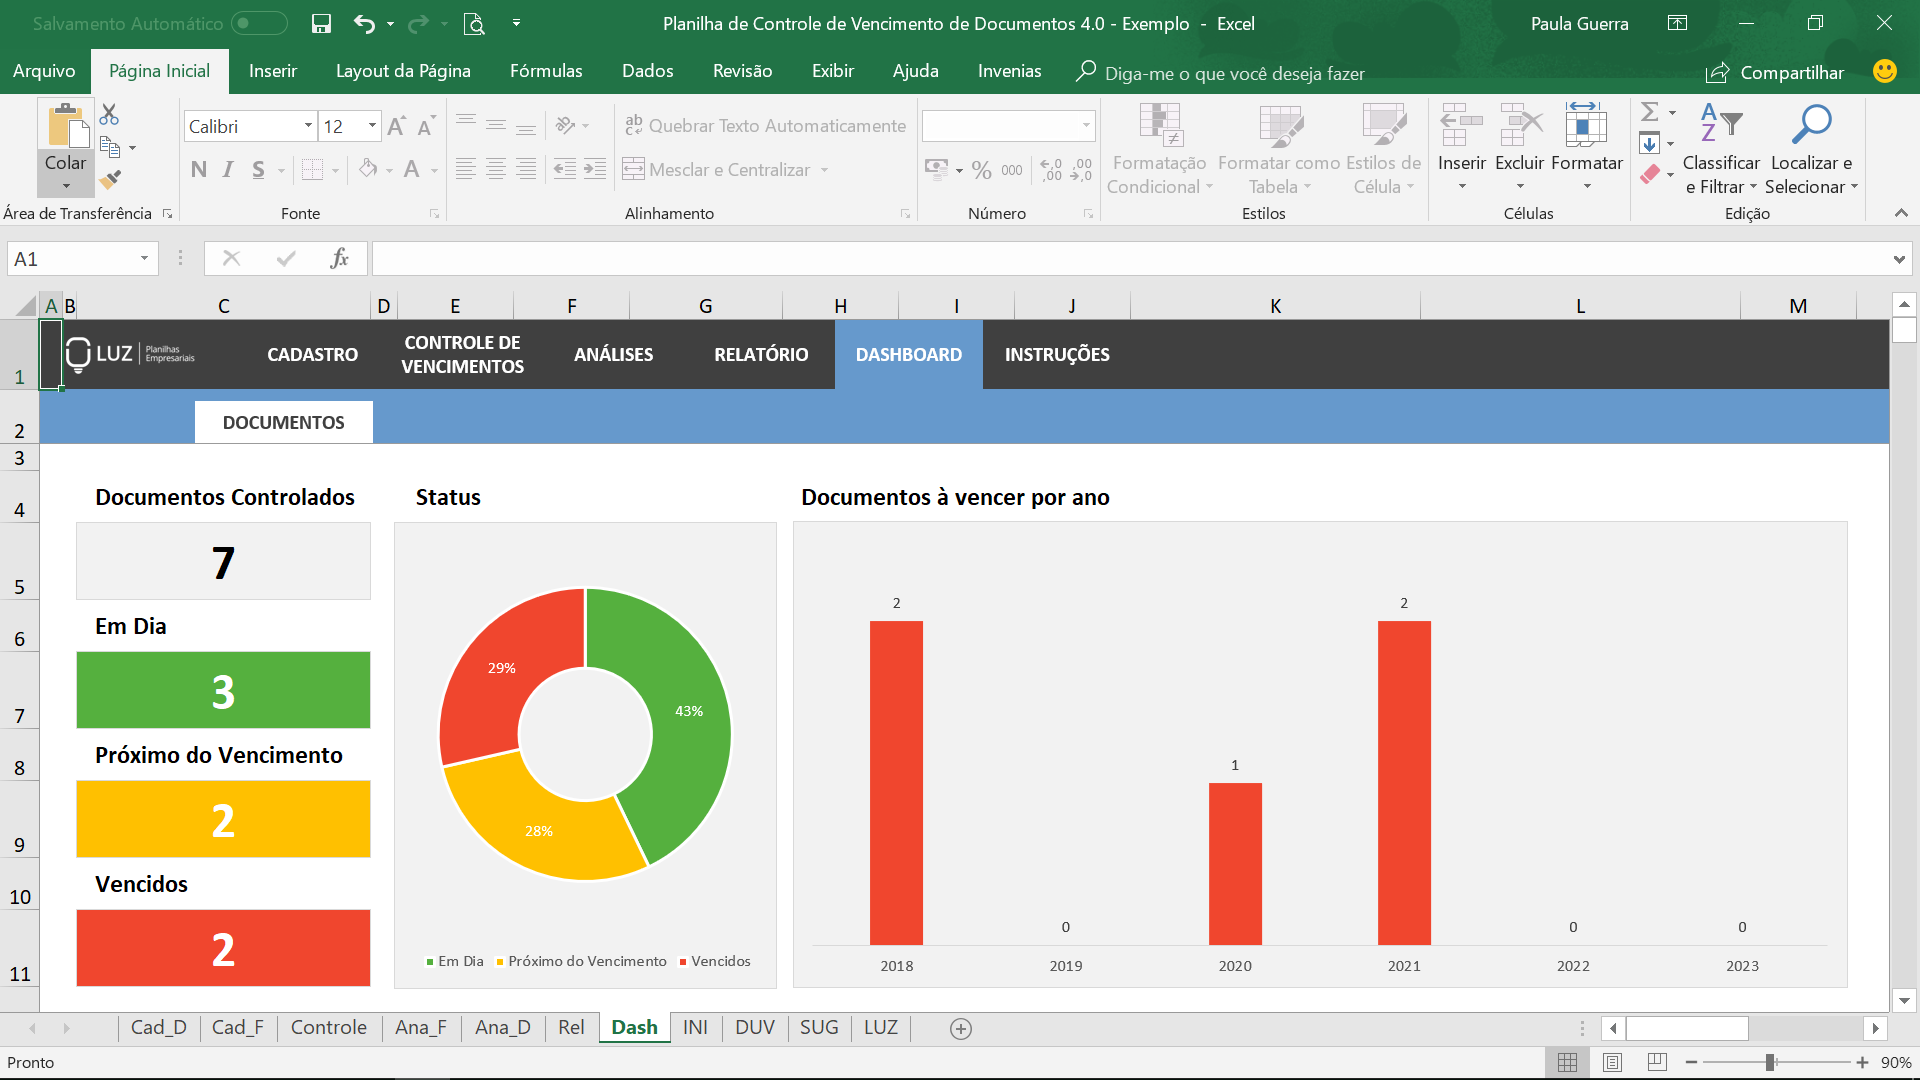This screenshot has width=1920, height=1080.
Task: Open the font size 12 dropdown
Action: (372, 126)
